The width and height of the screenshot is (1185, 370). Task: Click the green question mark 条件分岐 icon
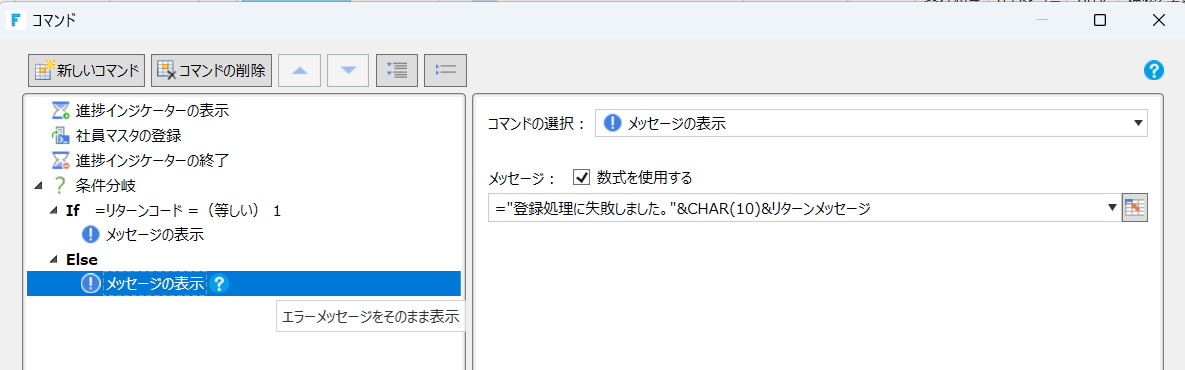pos(60,186)
